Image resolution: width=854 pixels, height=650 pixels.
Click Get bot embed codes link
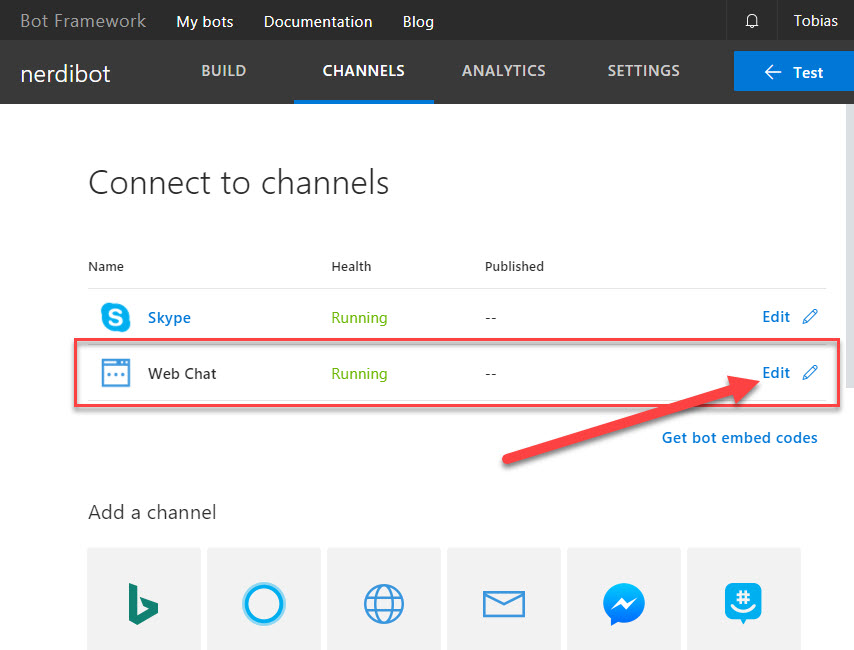click(x=740, y=438)
